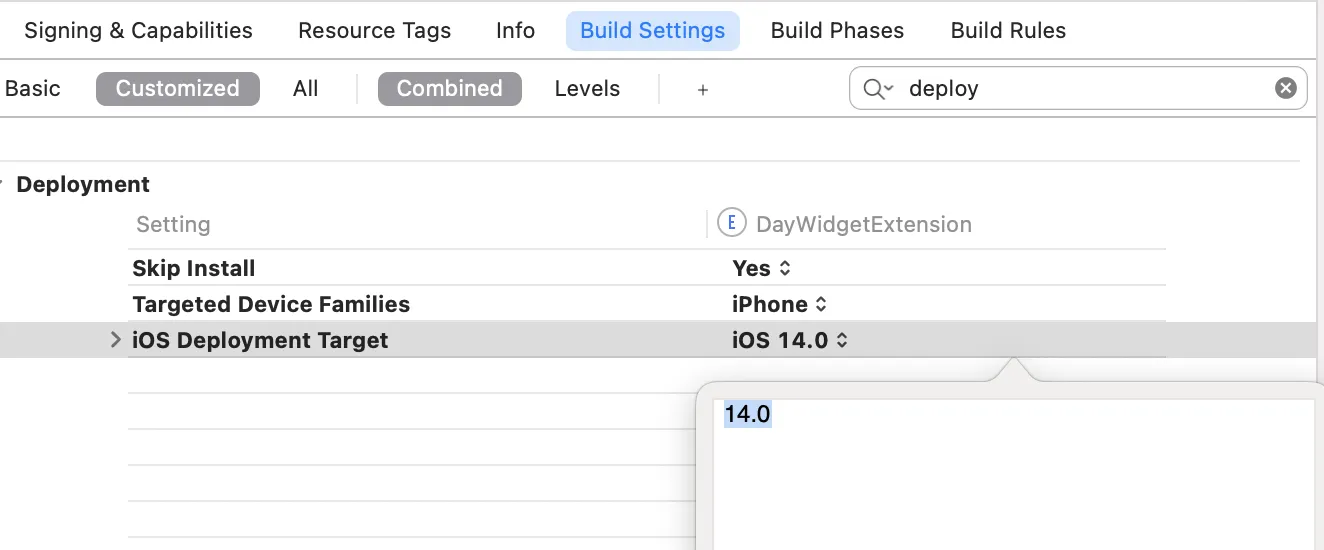The width and height of the screenshot is (1324, 550).
Task: Go to the Build Phases tab
Action: [x=837, y=31]
